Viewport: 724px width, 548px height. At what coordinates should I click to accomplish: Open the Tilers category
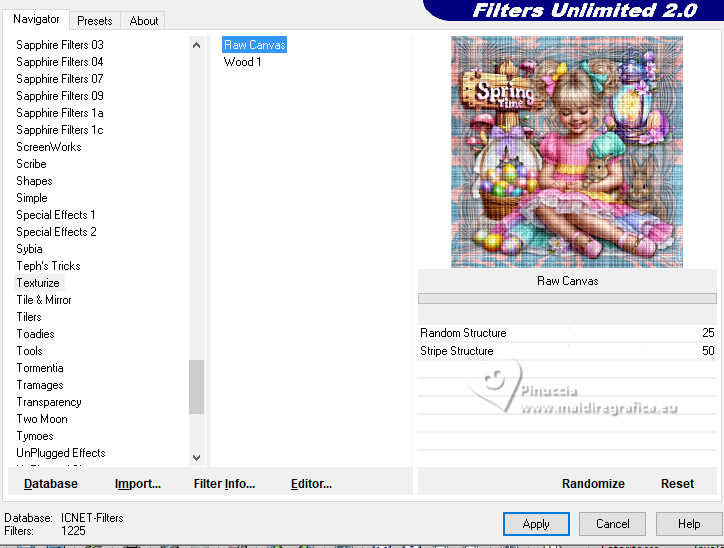[x=29, y=317]
